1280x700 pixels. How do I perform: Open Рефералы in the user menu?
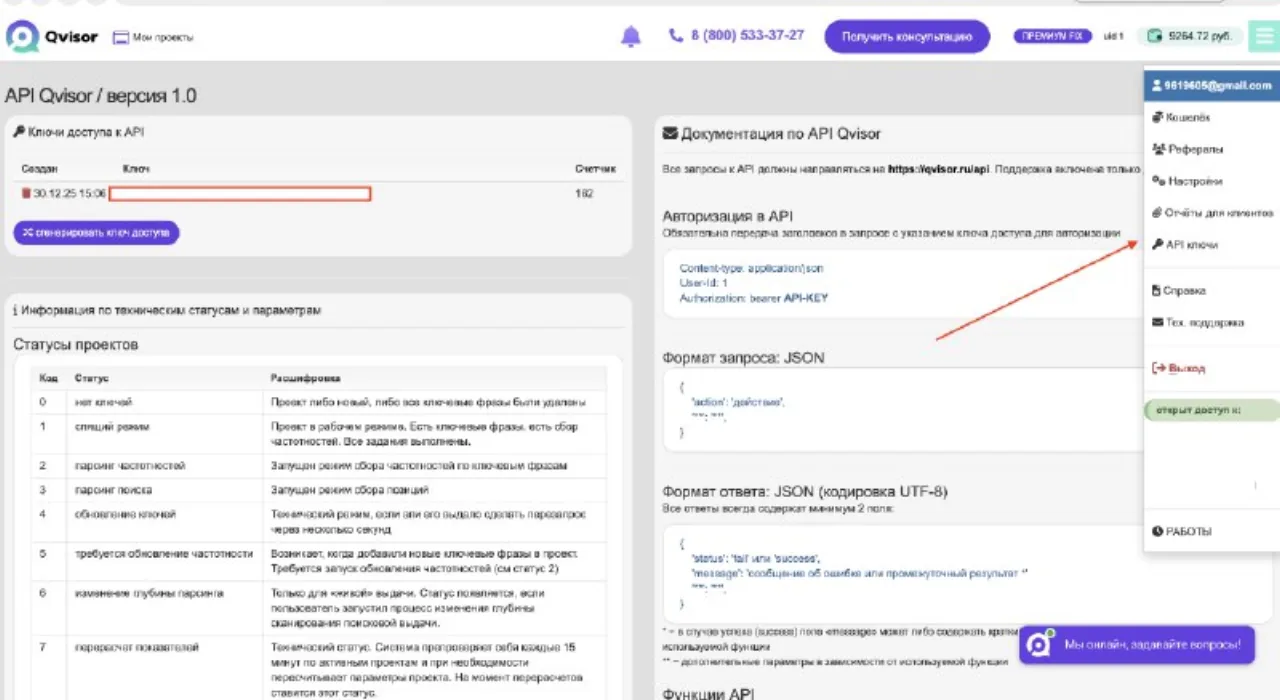pos(1187,149)
